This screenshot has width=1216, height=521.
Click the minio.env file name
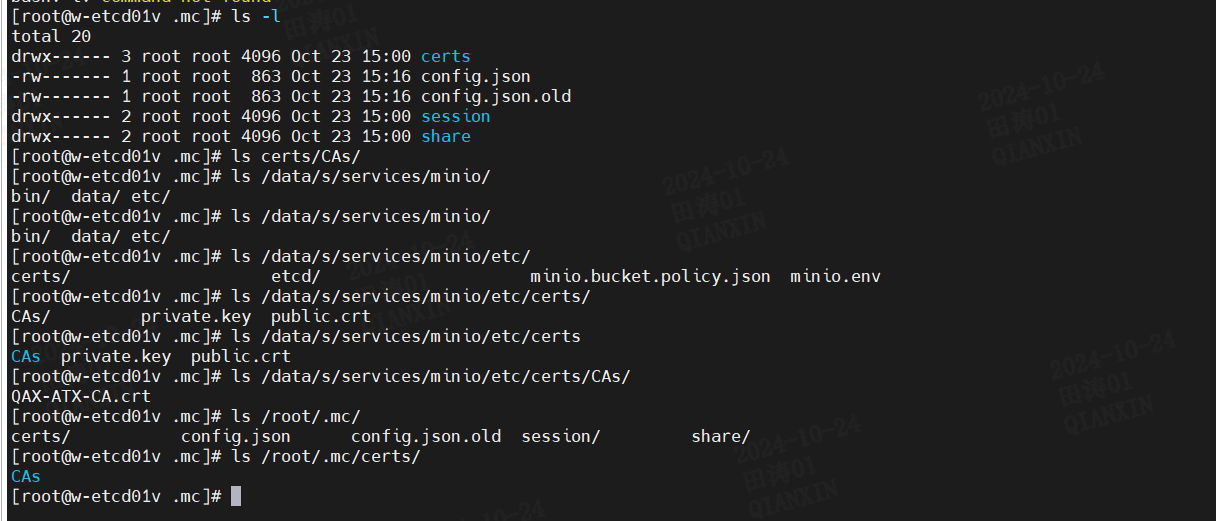coord(836,276)
